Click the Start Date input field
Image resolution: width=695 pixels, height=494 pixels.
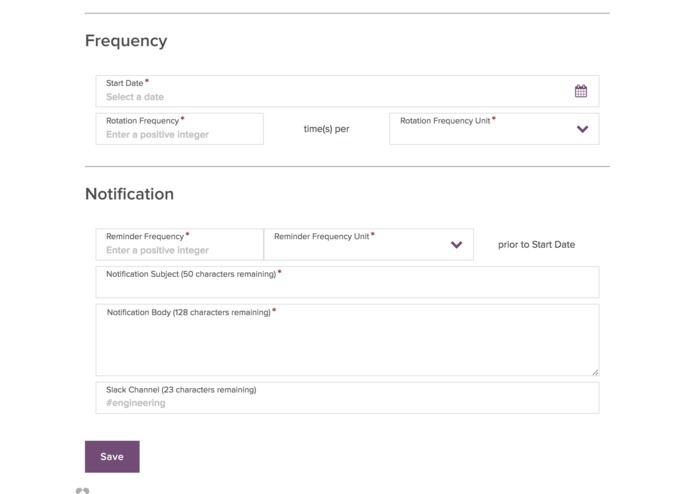pyautogui.click(x=347, y=91)
